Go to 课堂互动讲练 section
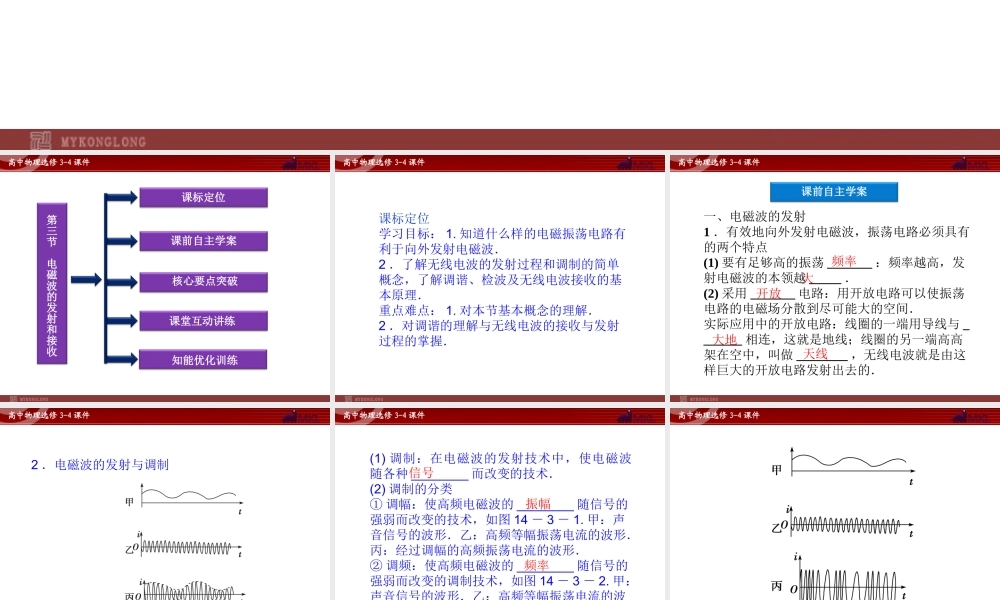This screenshot has height=600, width=1000. (x=204, y=321)
